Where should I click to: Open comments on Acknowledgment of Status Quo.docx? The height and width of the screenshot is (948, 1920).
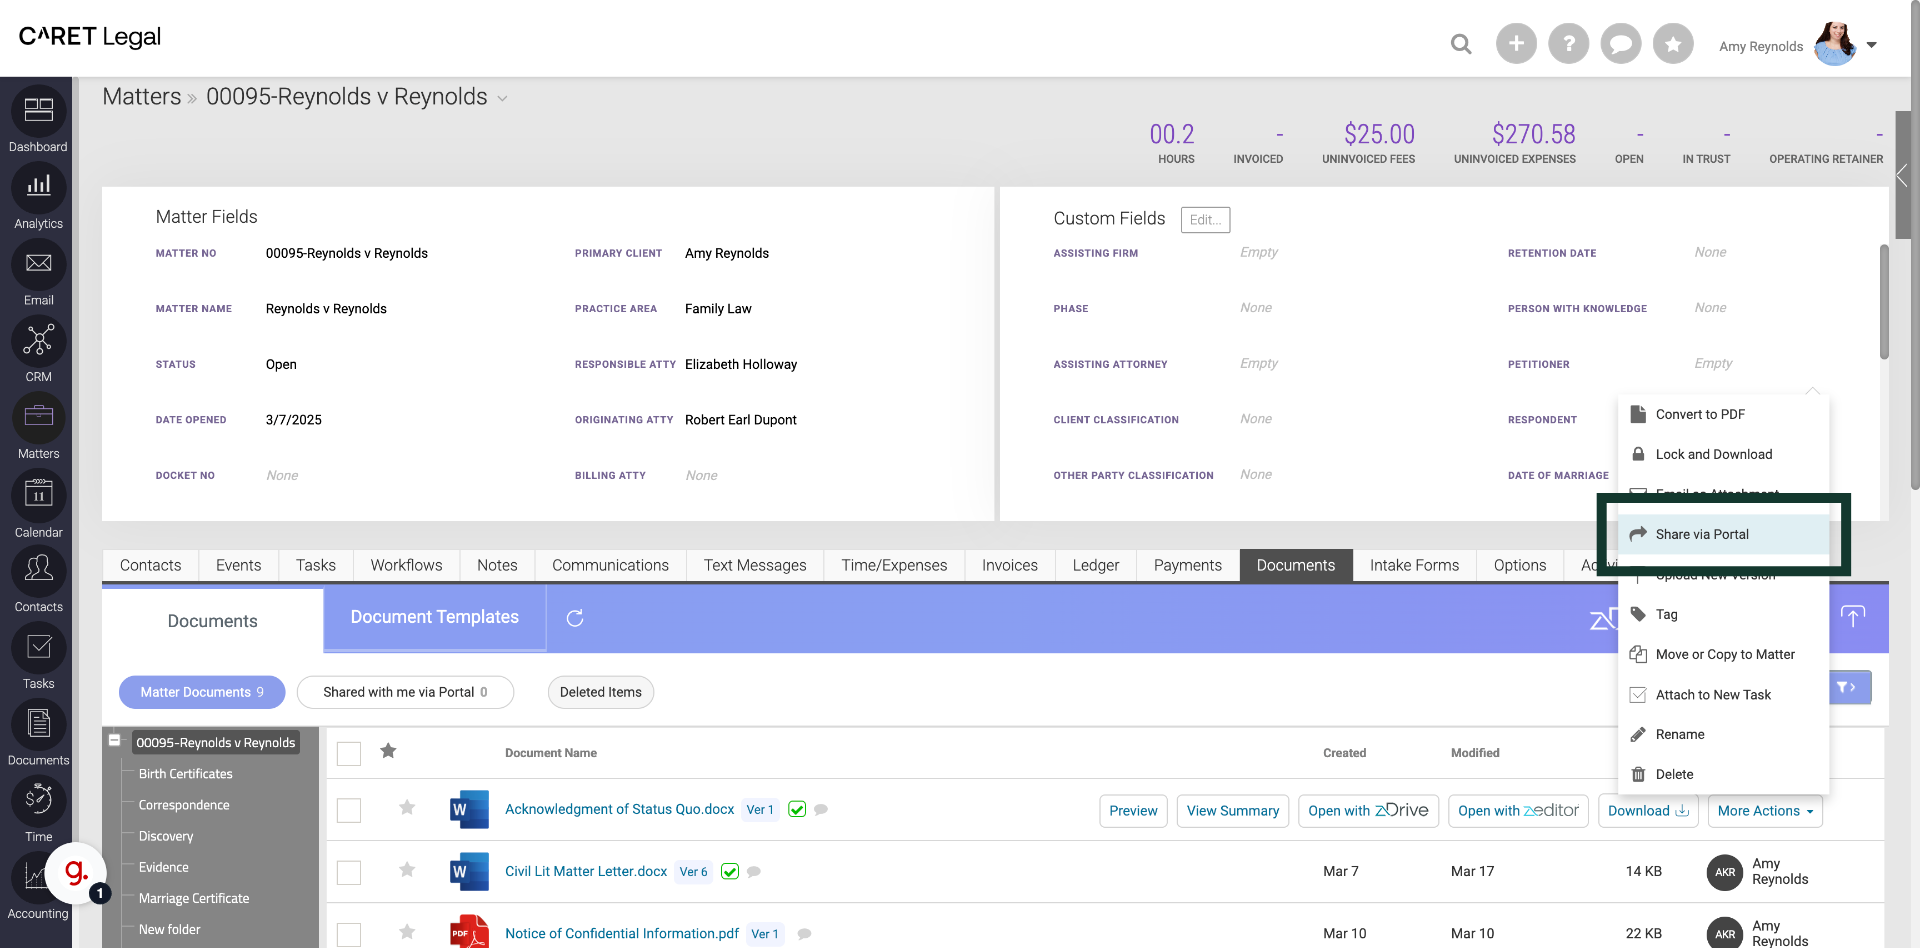(x=821, y=810)
